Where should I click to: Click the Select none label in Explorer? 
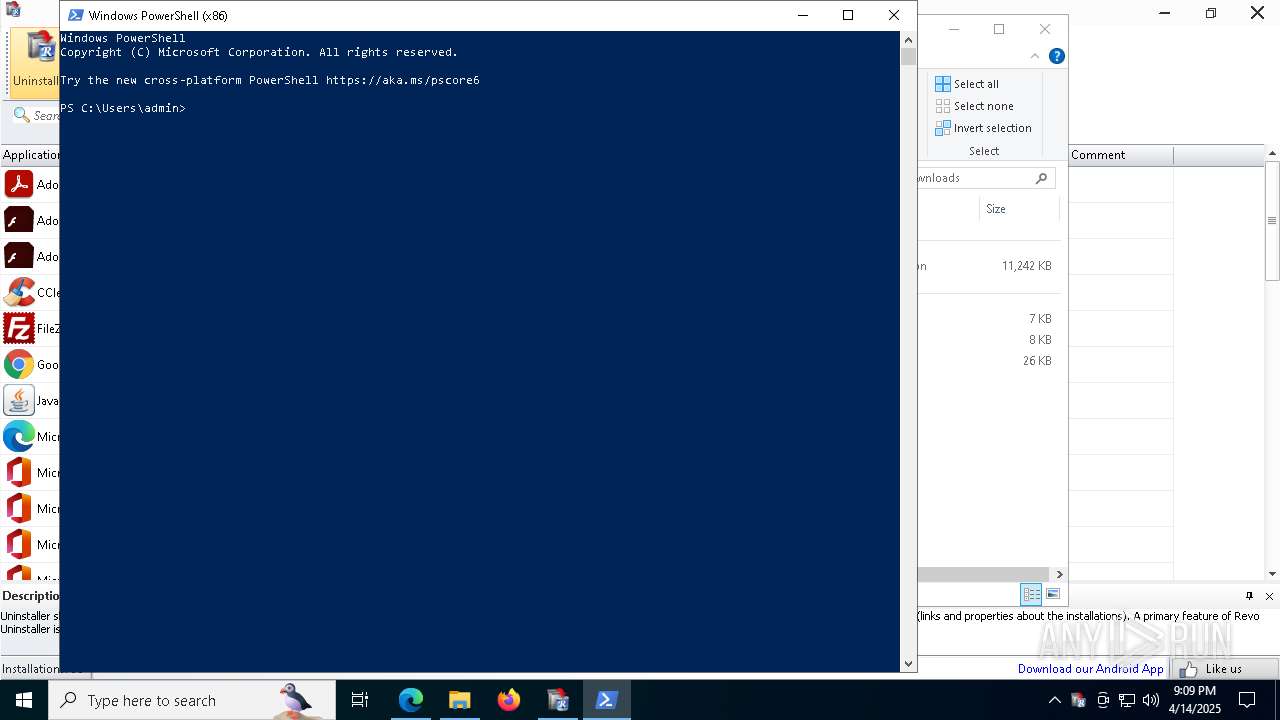pyautogui.click(x=983, y=106)
